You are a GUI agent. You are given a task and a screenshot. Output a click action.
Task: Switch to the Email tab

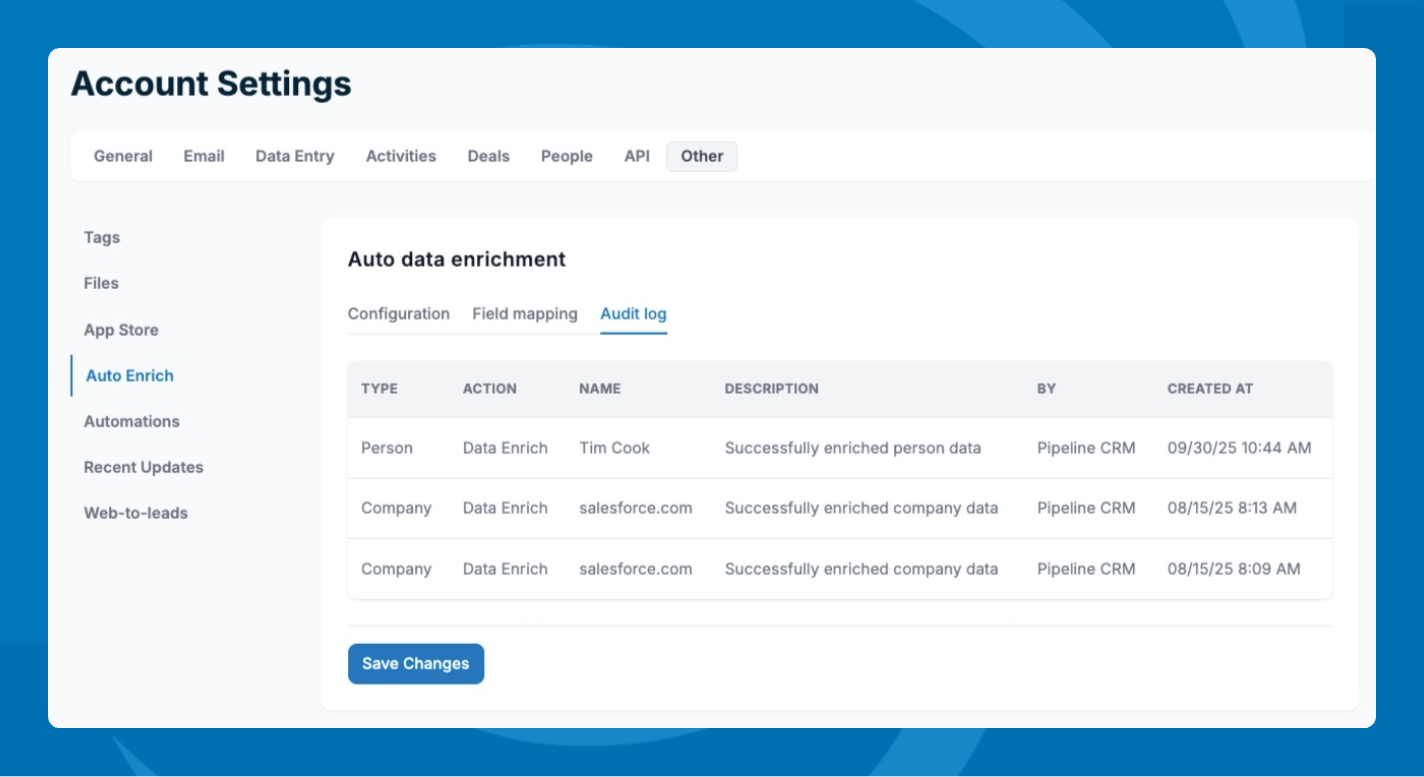[x=204, y=156]
